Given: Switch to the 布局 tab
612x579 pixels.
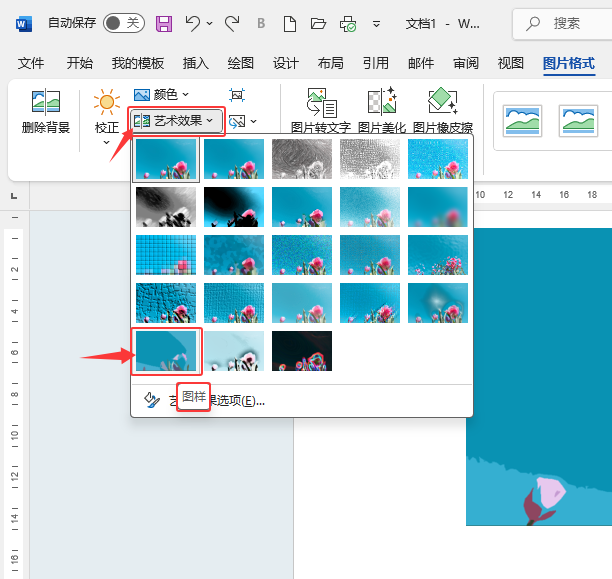Looking at the screenshot, I should (331, 63).
